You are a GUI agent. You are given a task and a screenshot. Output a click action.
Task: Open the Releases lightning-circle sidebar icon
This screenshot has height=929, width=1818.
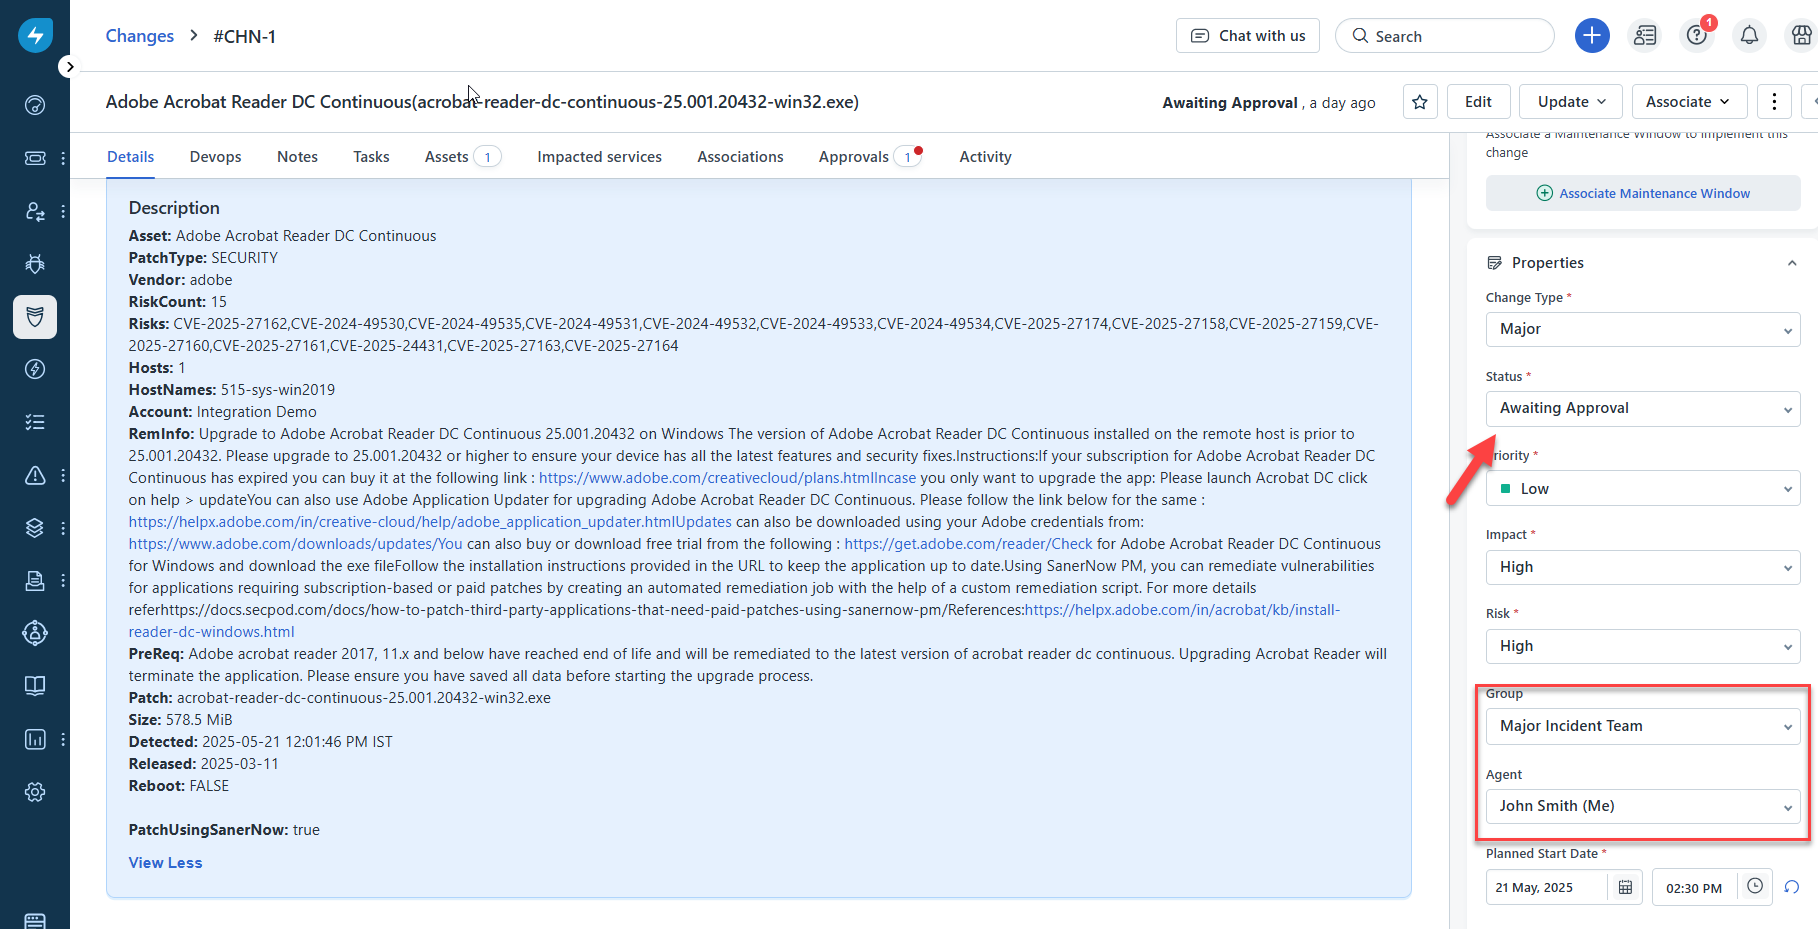coord(35,369)
